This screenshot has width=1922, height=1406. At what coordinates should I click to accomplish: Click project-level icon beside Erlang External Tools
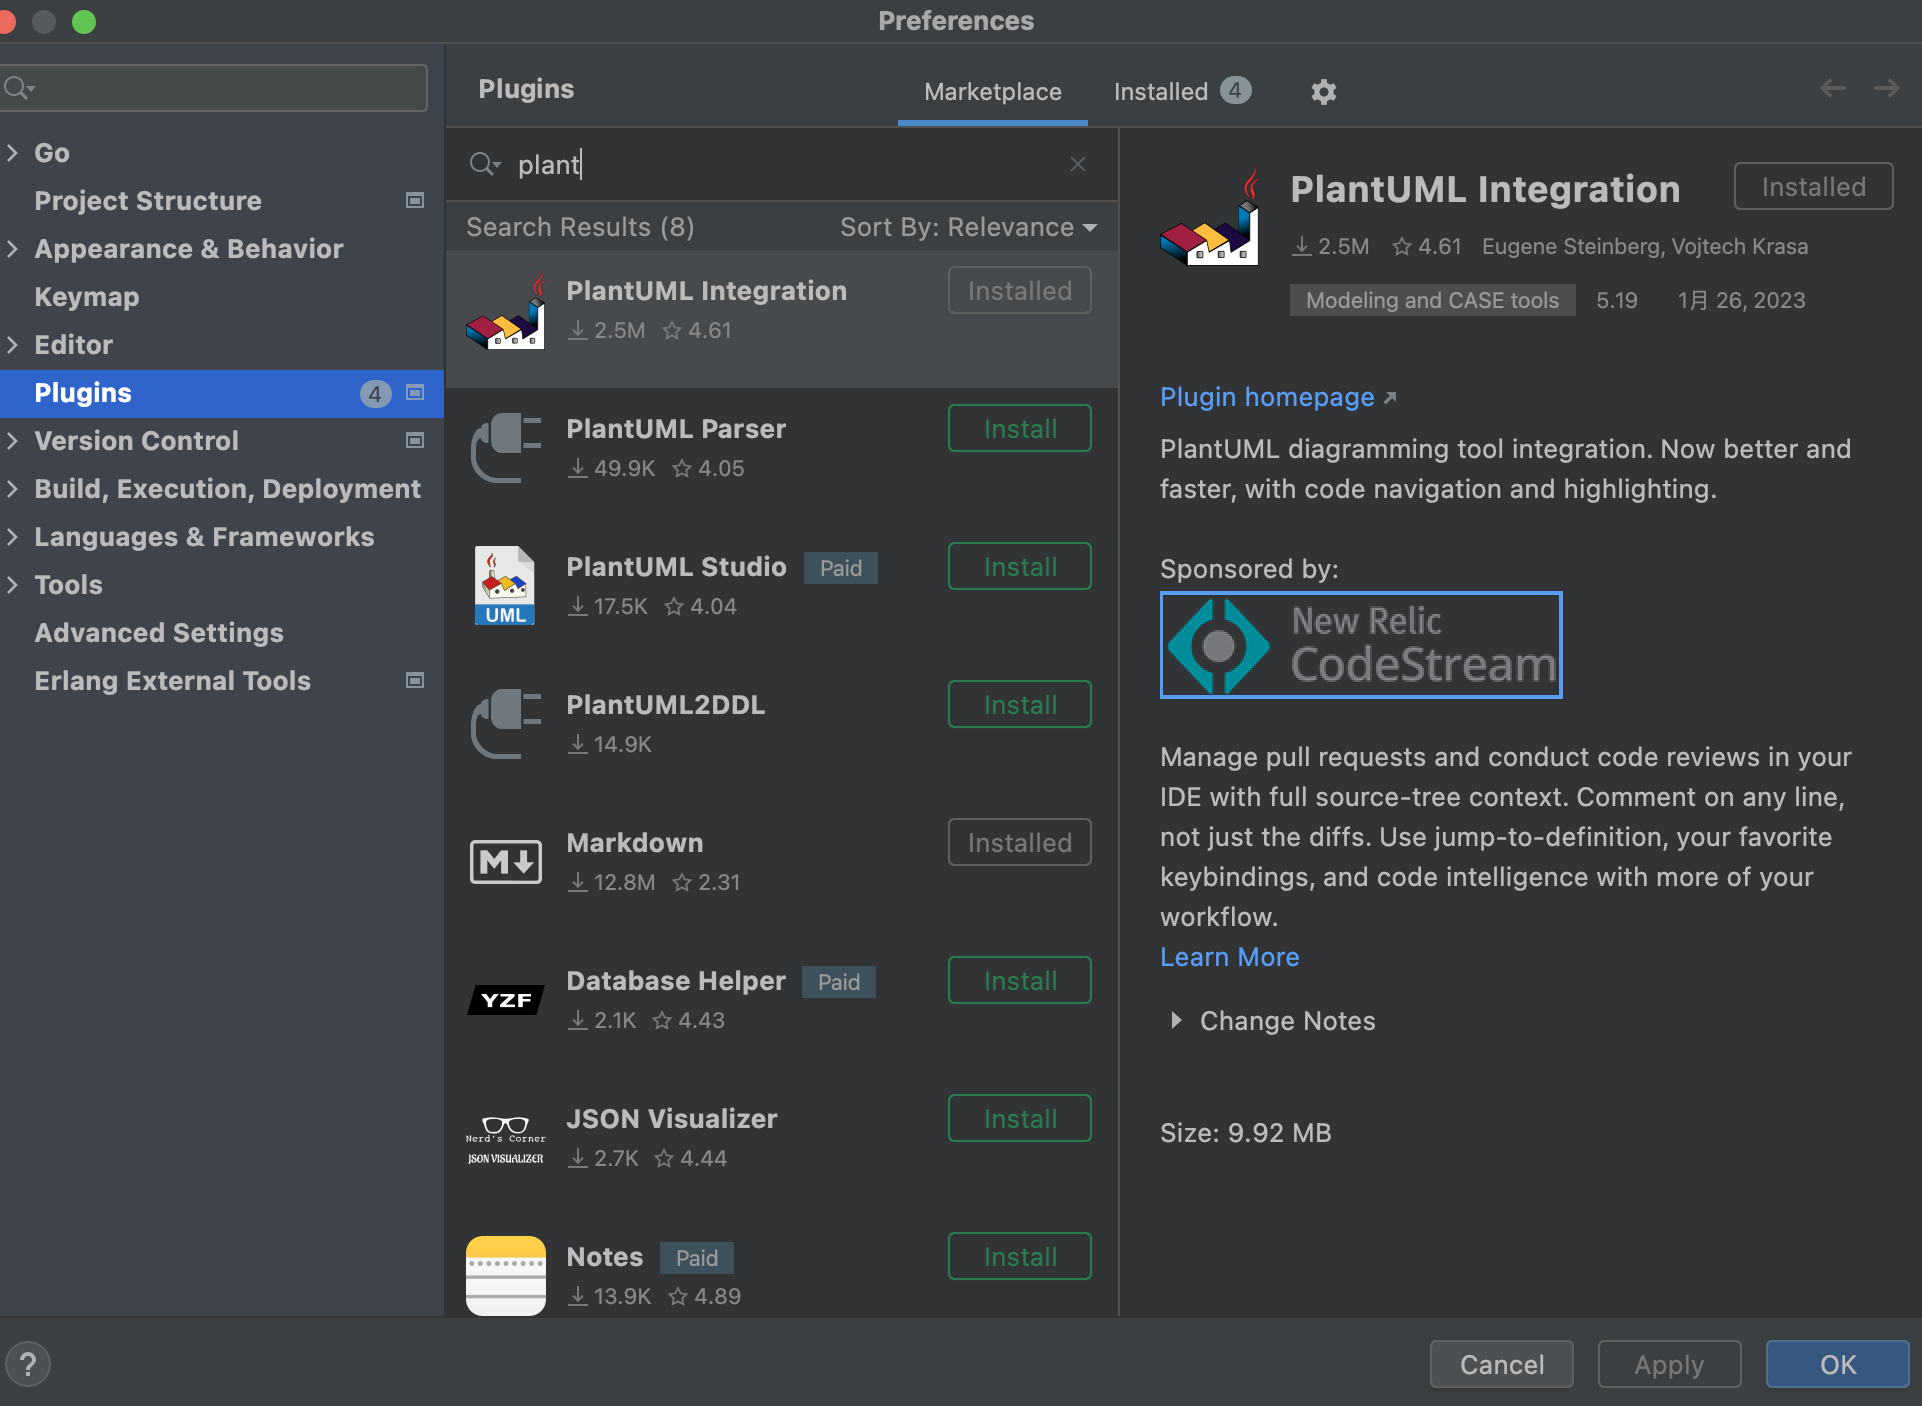pos(415,680)
